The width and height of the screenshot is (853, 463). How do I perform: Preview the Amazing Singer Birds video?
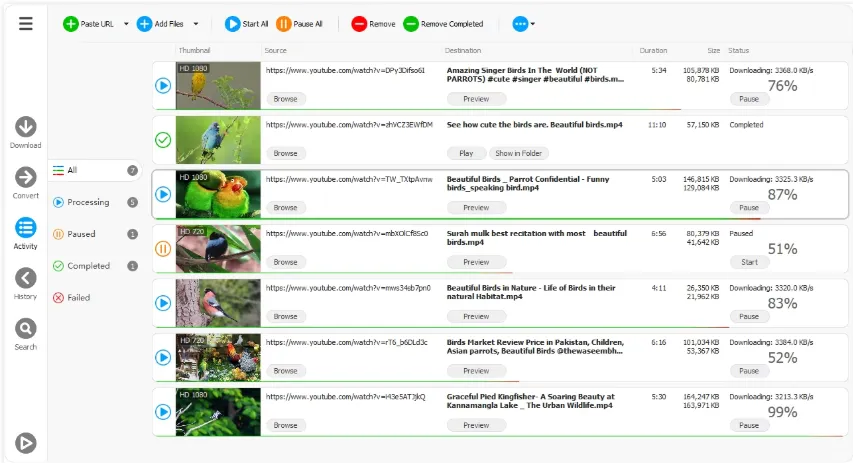click(x=477, y=99)
